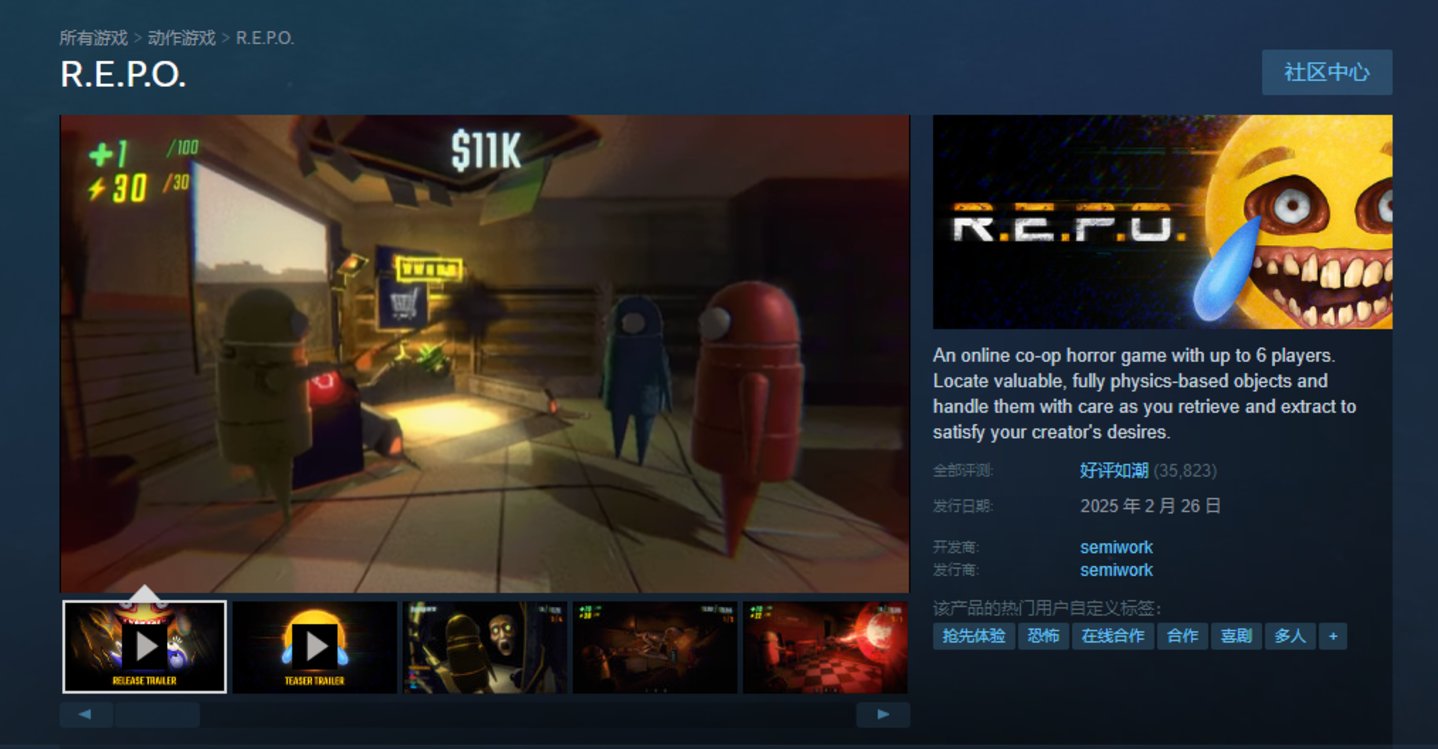This screenshot has height=749, width=1438.
Task: Open semiwork publisher page link
Action: (x=1116, y=570)
